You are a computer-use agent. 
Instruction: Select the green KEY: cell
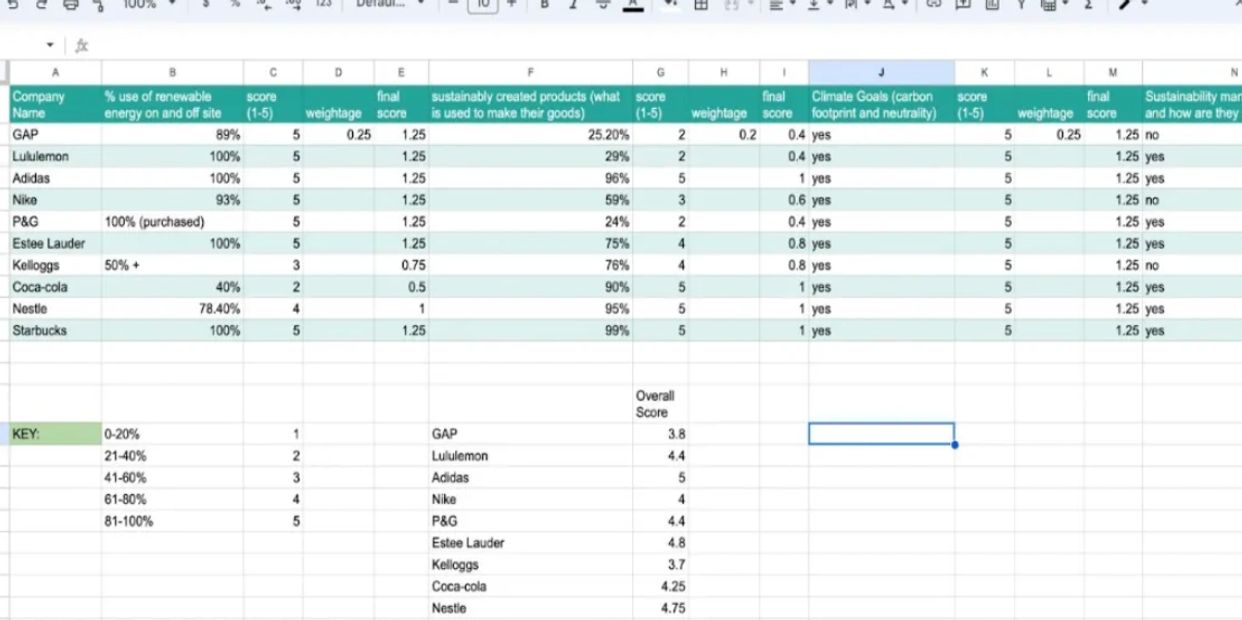tap(55, 434)
